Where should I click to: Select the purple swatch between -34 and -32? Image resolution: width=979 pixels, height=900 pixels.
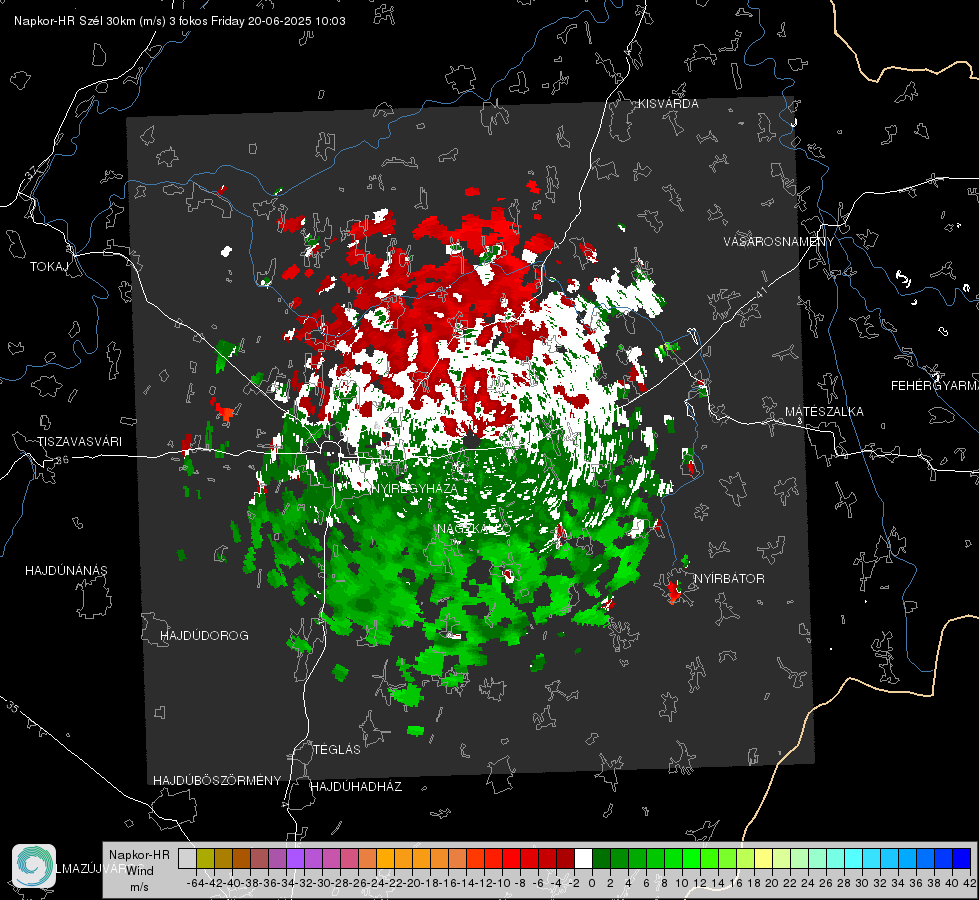click(295, 858)
